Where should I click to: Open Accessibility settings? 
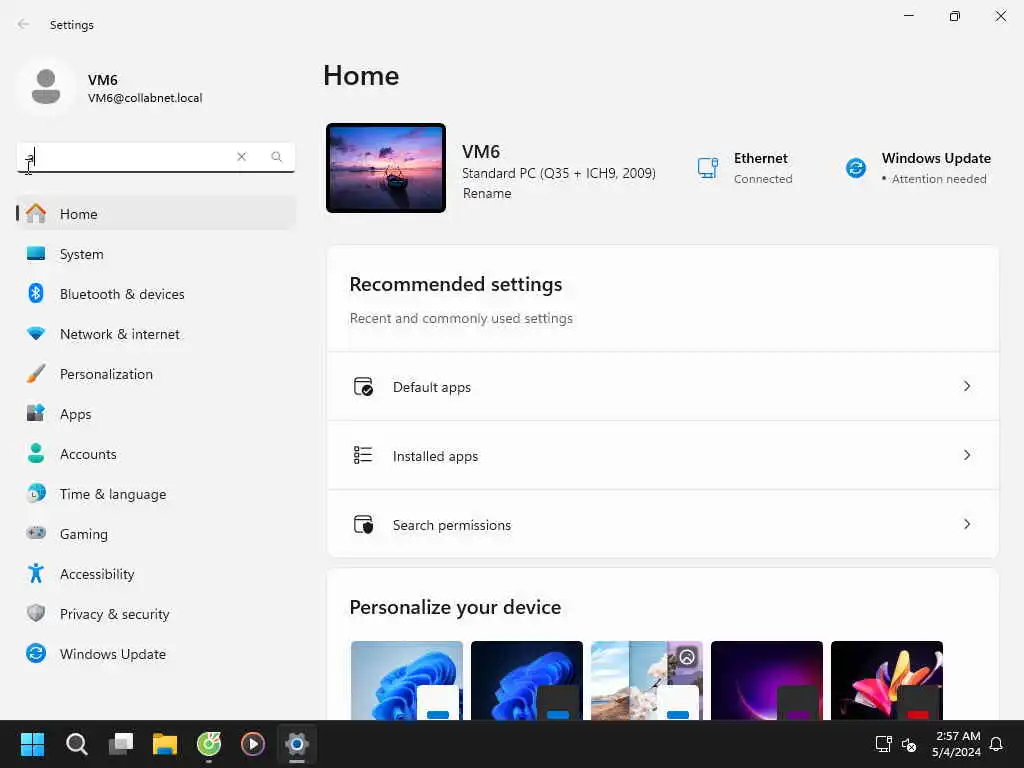click(156, 574)
